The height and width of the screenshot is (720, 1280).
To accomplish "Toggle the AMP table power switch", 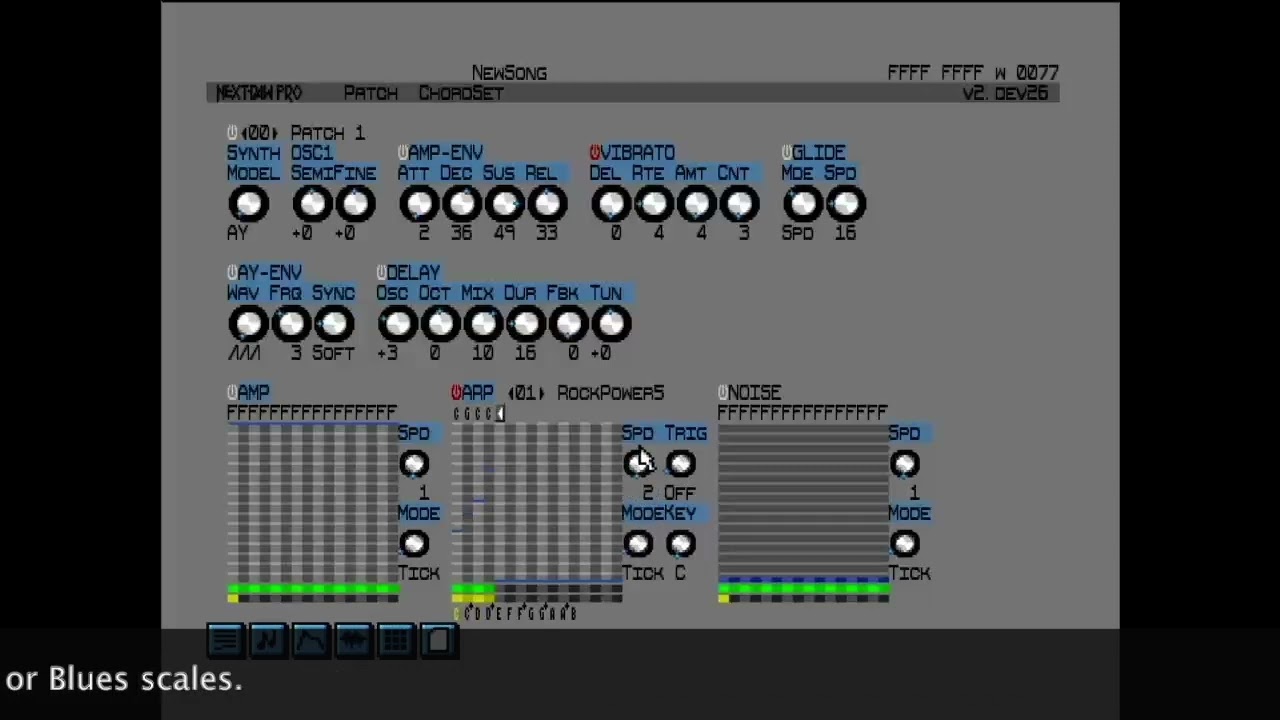I will pyautogui.click(x=232, y=393).
